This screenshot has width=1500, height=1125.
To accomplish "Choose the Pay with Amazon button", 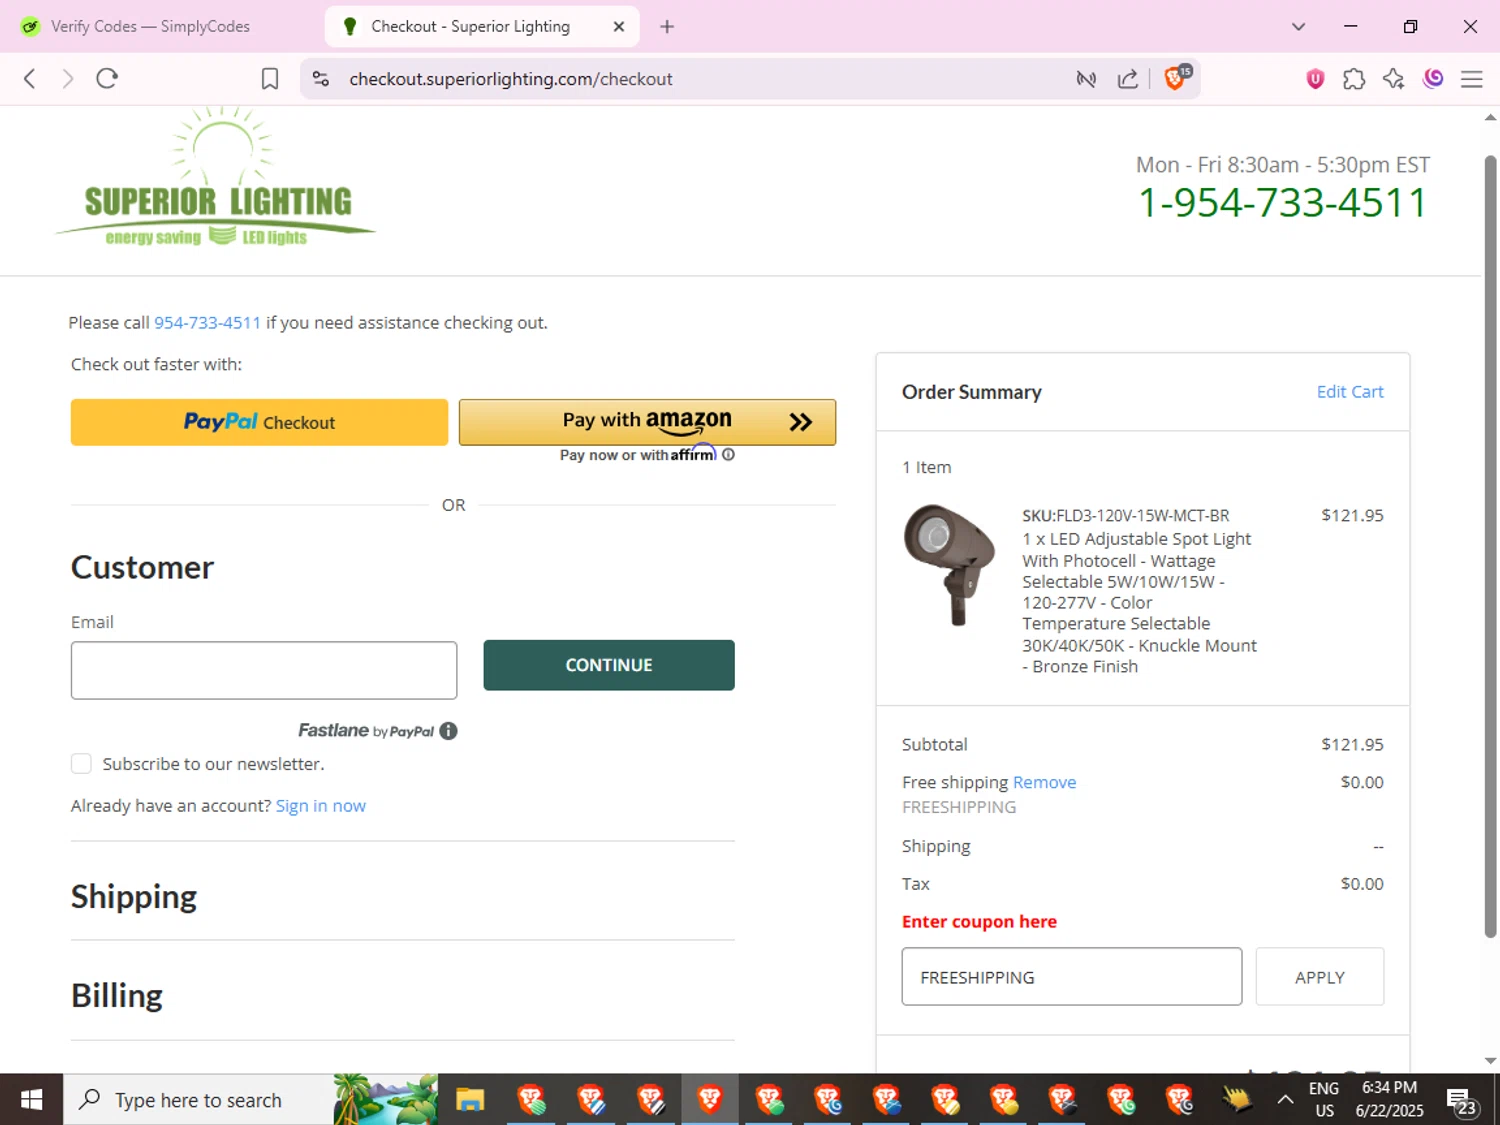I will click(x=647, y=422).
